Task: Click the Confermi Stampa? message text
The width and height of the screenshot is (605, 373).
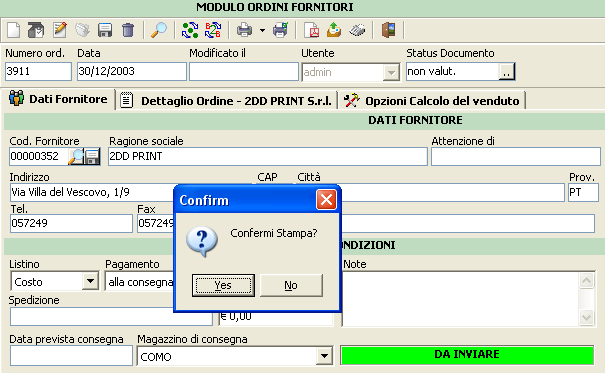Action: tap(274, 233)
